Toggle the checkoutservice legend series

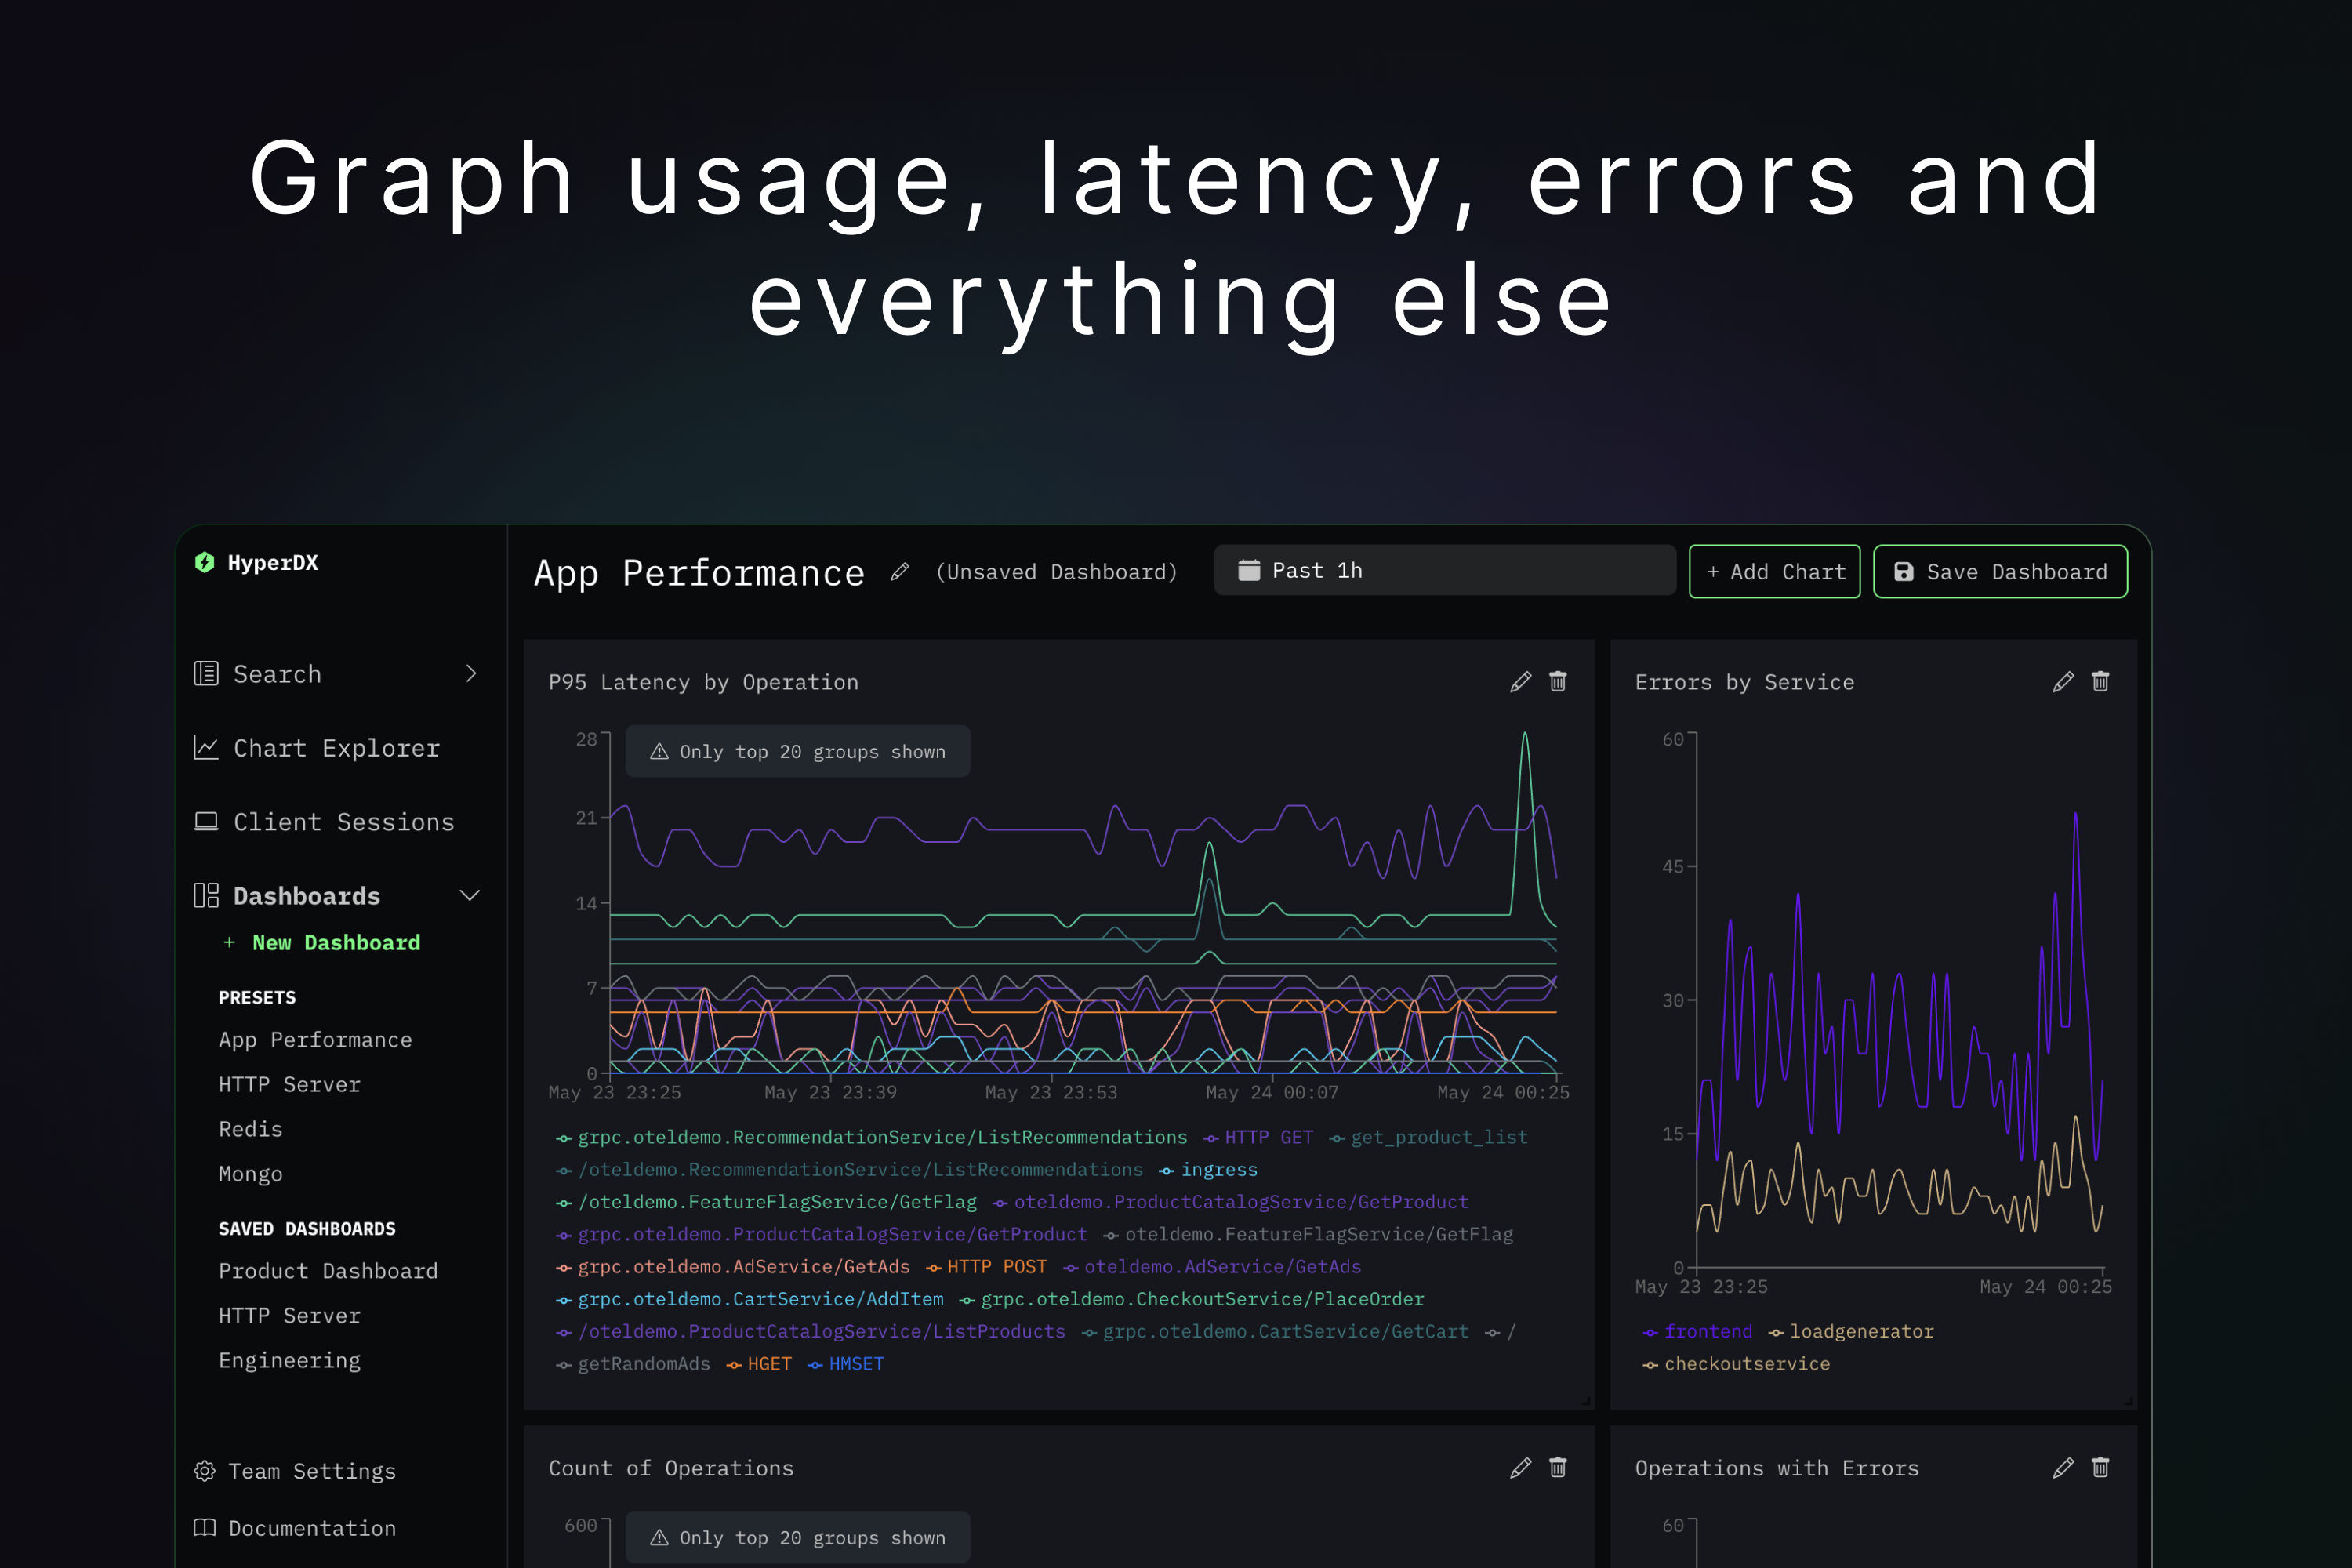tap(1737, 1364)
